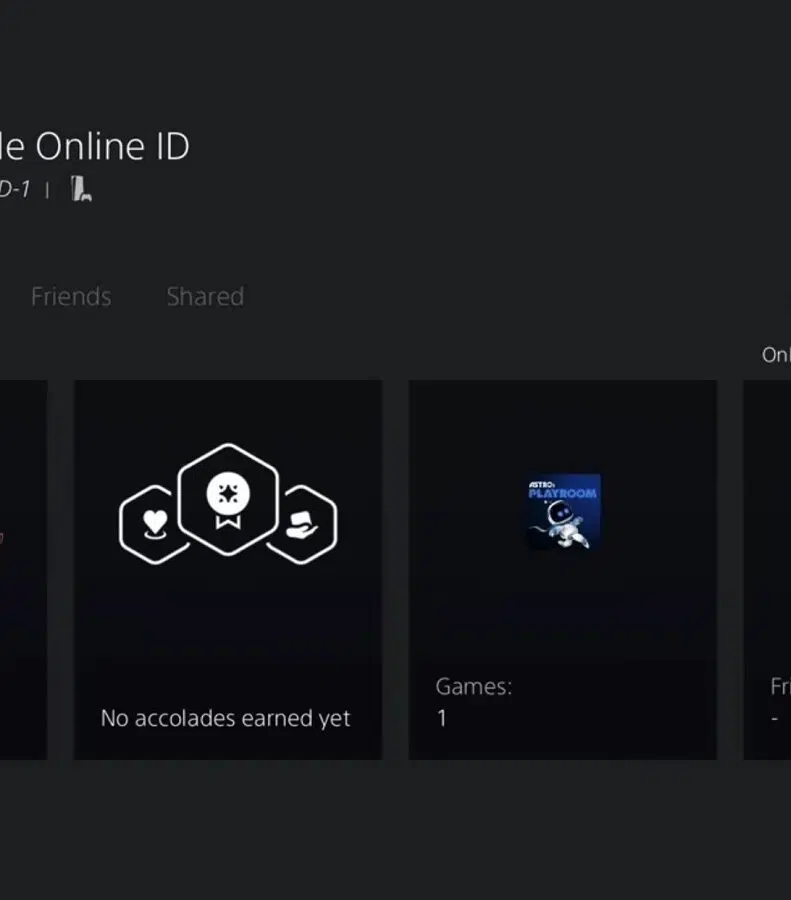Open the Astro's Playroom game thumbnail
The width and height of the screenshot is (791, 900).
[x=564, y=511]
